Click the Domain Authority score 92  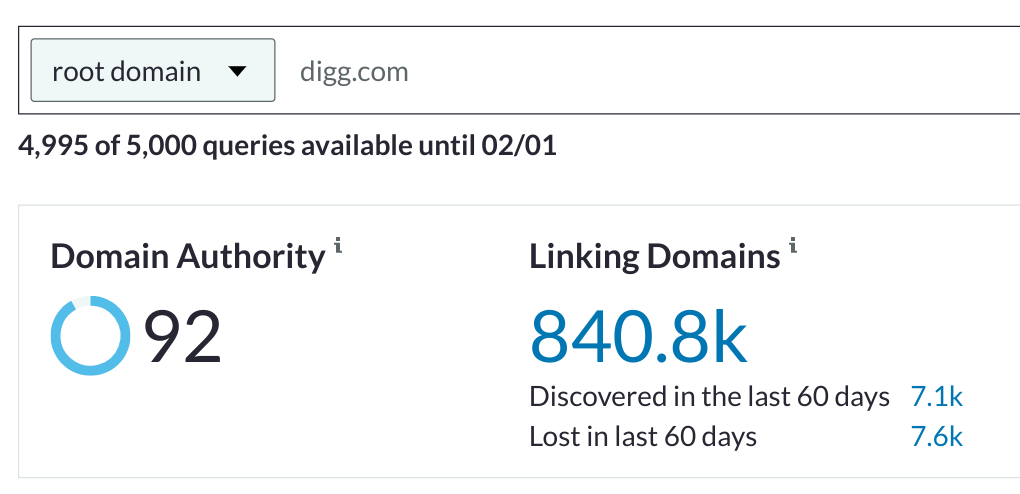coord(182,337)
